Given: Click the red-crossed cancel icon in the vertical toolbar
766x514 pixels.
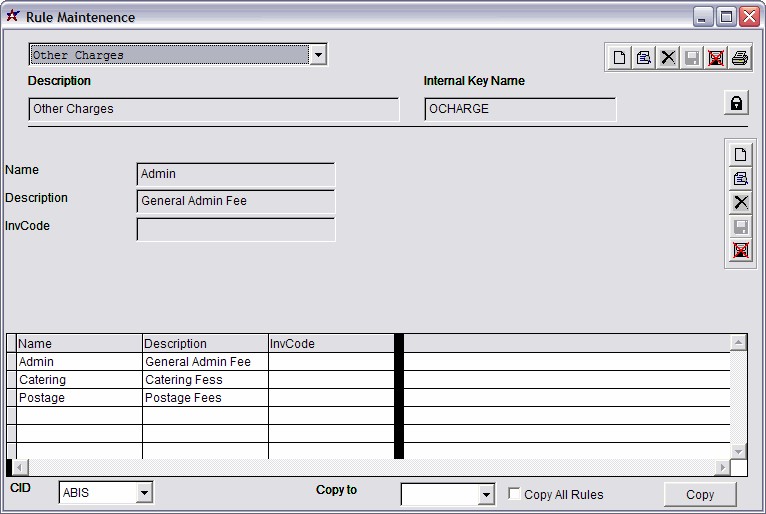Looking at the screenshot, I should (x=740, y=250).
